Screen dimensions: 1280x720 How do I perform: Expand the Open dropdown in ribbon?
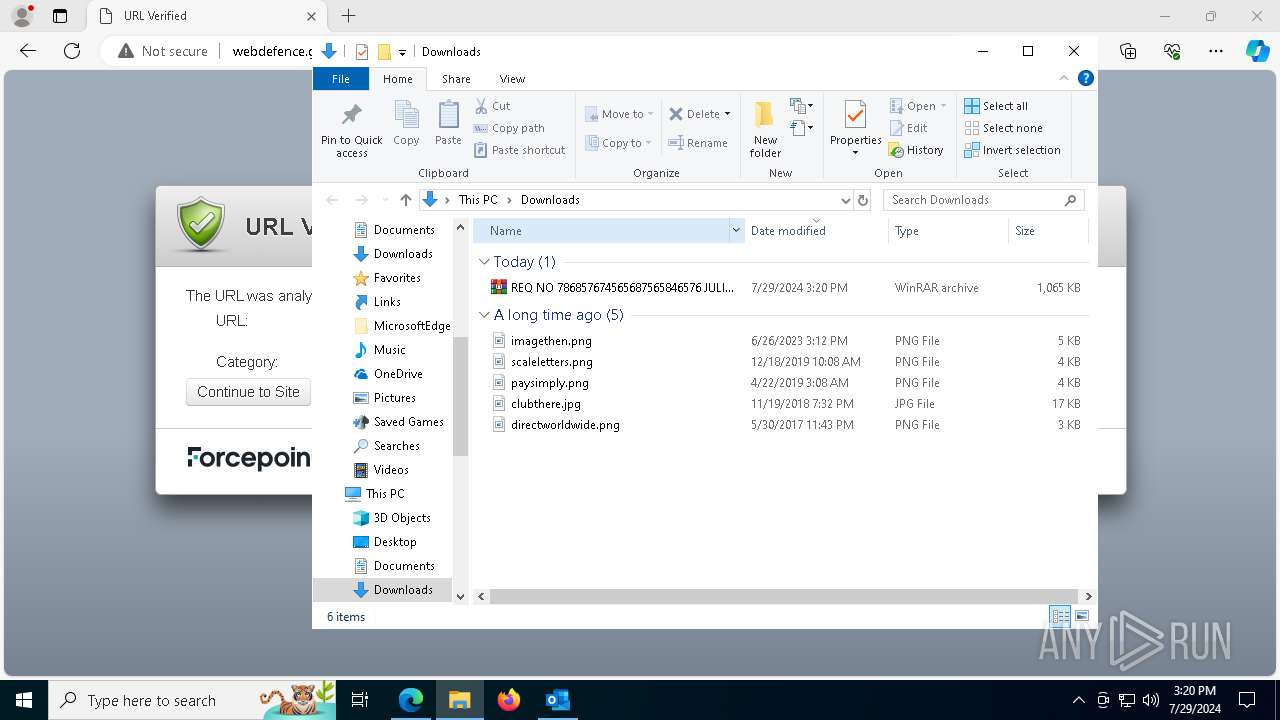pyautogui.click(x=917, y=106)
